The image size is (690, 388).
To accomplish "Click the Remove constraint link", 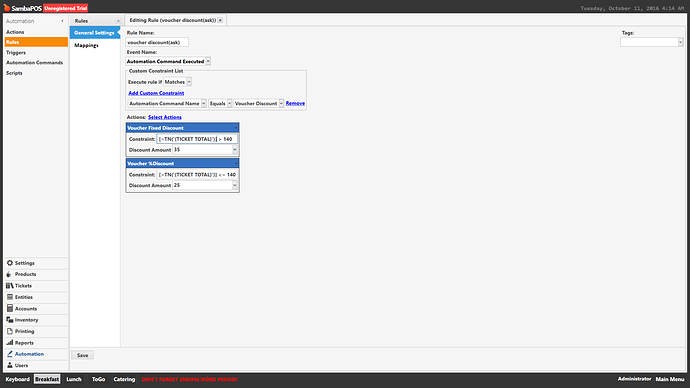I will (x=295, y=103).
